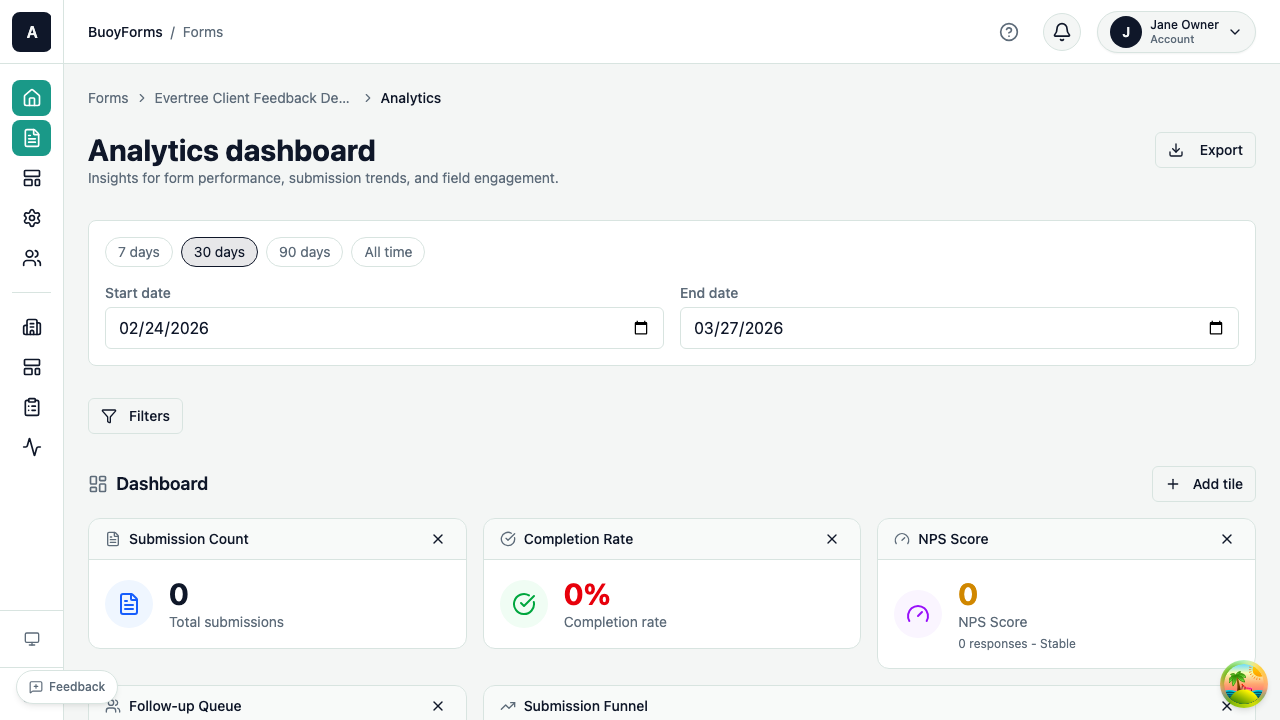1280x720 pixels.
Task: Open the activity pulse icon in the sidebar
Action: pos(31,447)
